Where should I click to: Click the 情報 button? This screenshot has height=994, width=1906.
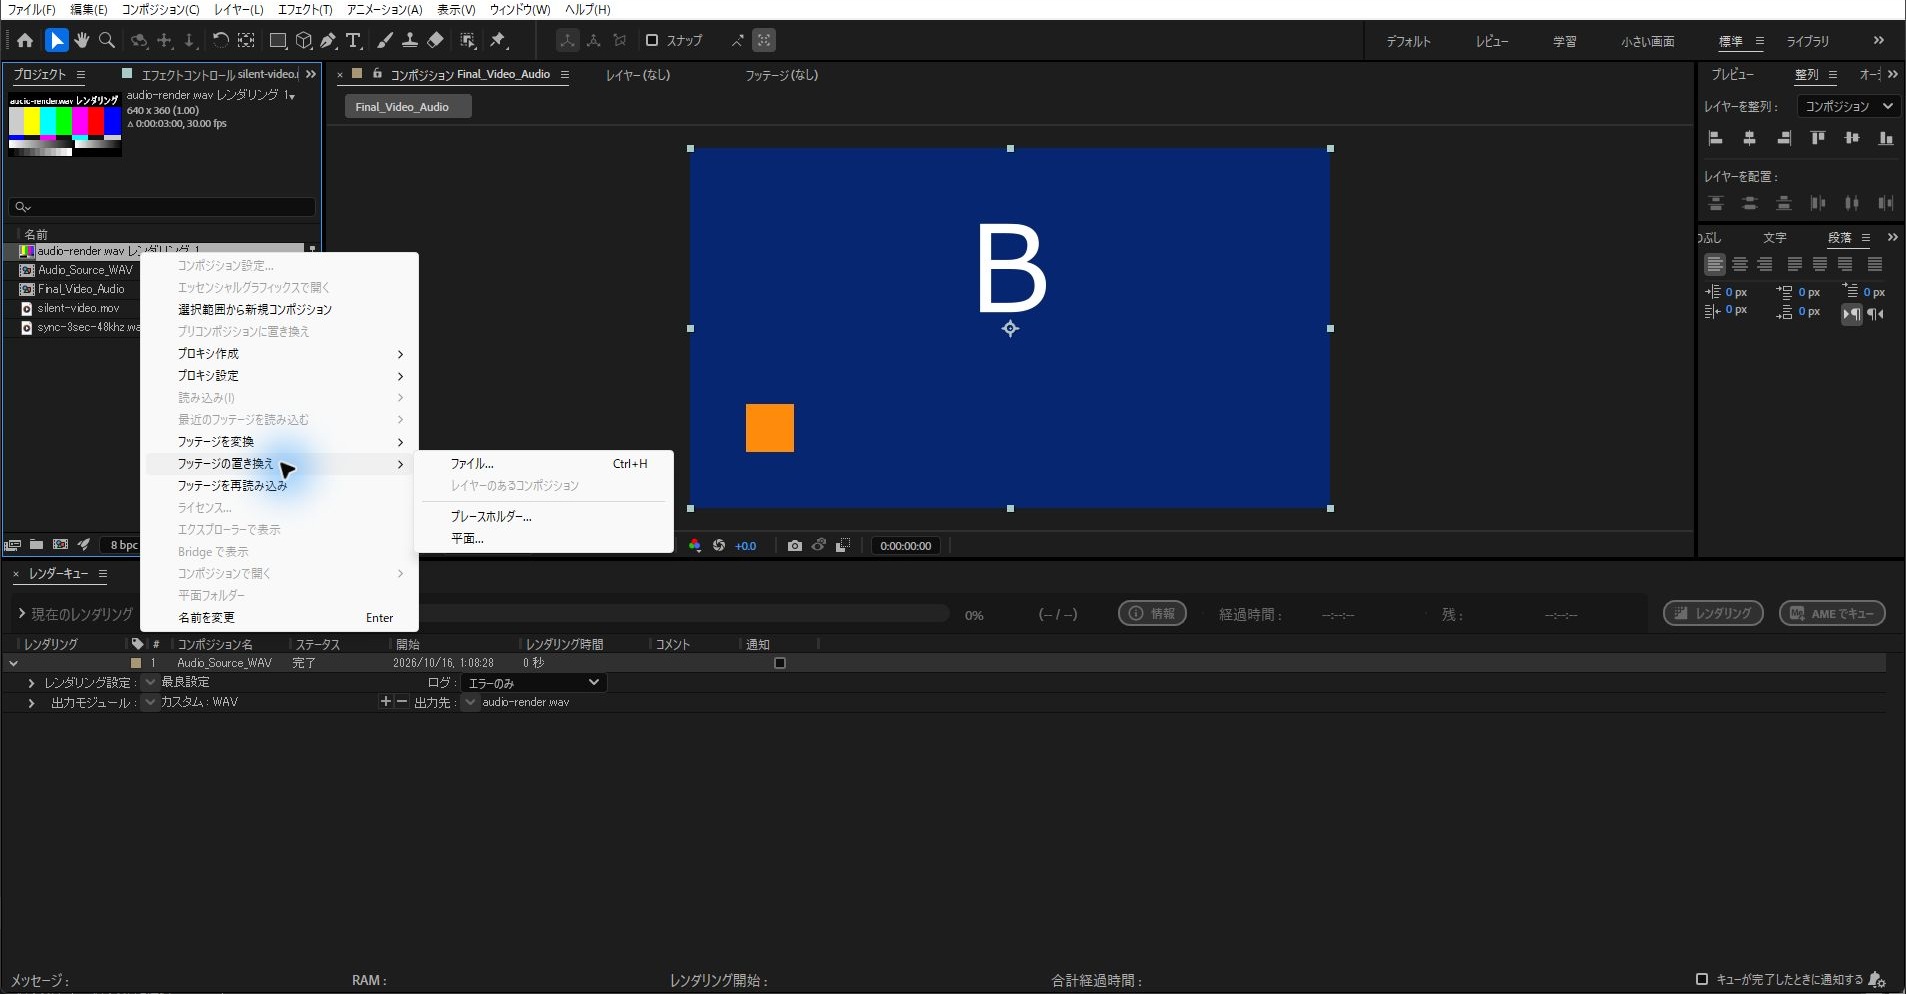[1152, 613]
